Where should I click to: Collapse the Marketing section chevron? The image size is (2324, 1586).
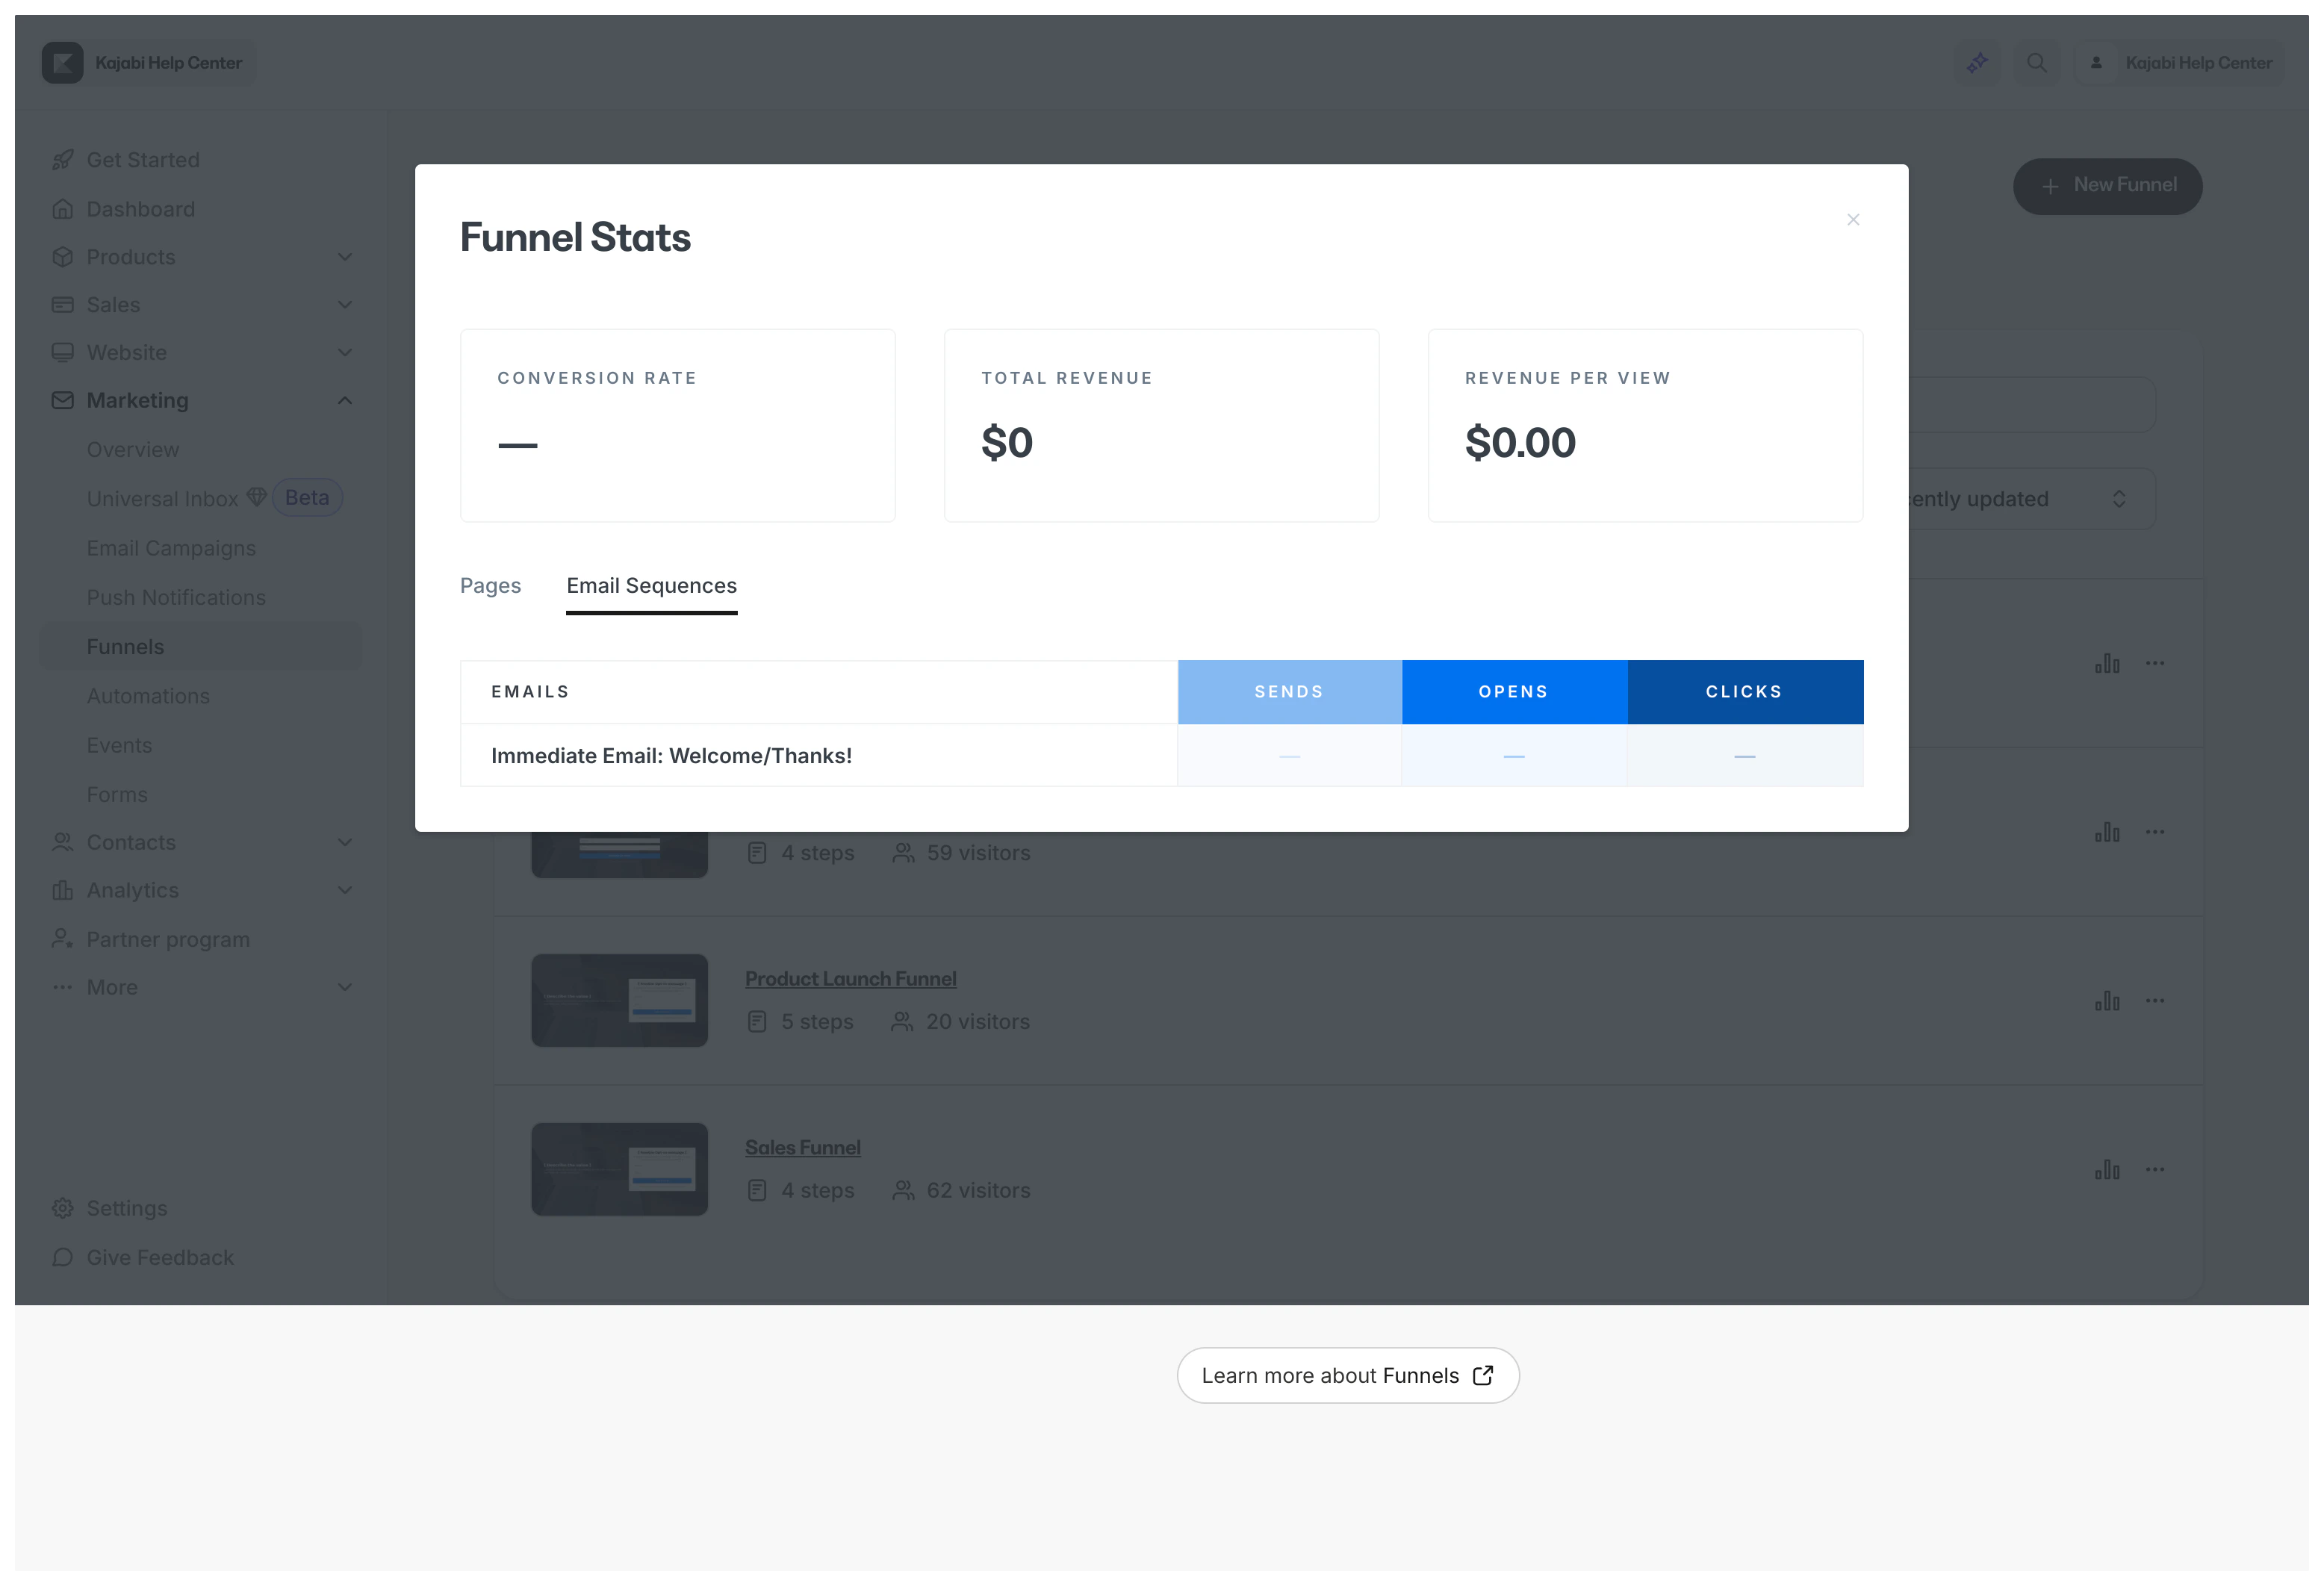click(x=345, y=400)
